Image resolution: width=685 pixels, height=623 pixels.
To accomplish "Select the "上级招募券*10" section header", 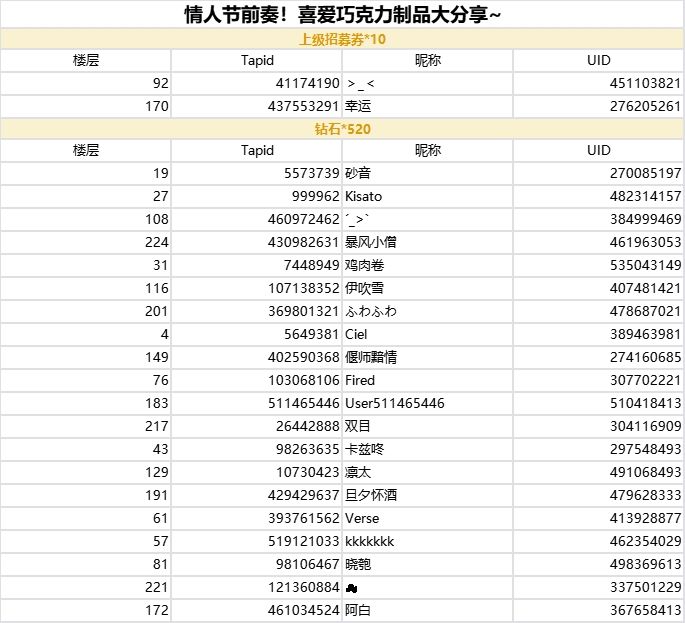I will tap(343, 39).
